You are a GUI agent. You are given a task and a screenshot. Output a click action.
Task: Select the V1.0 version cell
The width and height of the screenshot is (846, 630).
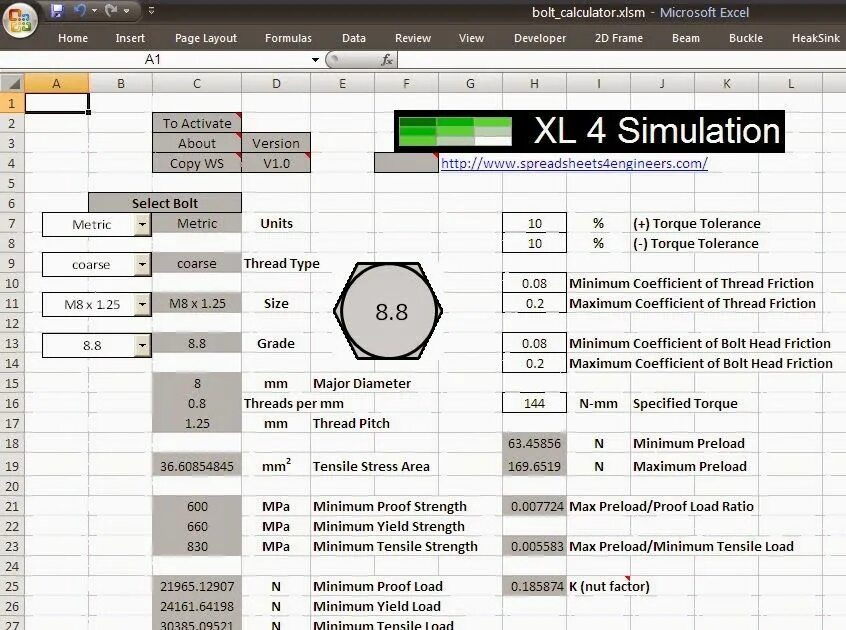tap(276, 163)
